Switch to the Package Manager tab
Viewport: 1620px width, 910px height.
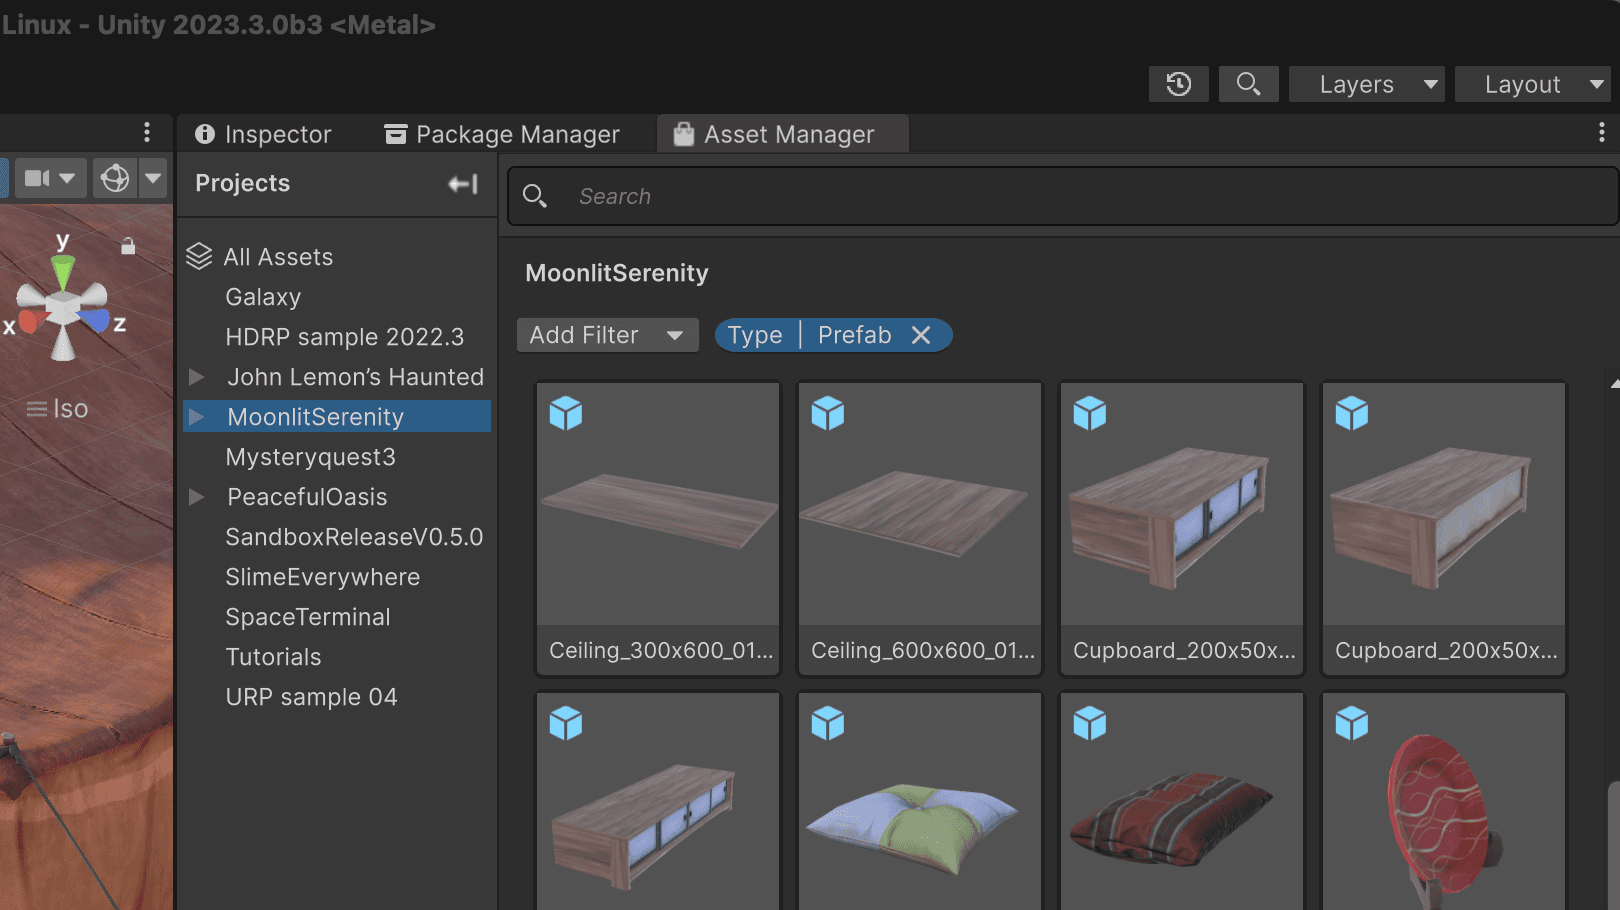(503, 133)
